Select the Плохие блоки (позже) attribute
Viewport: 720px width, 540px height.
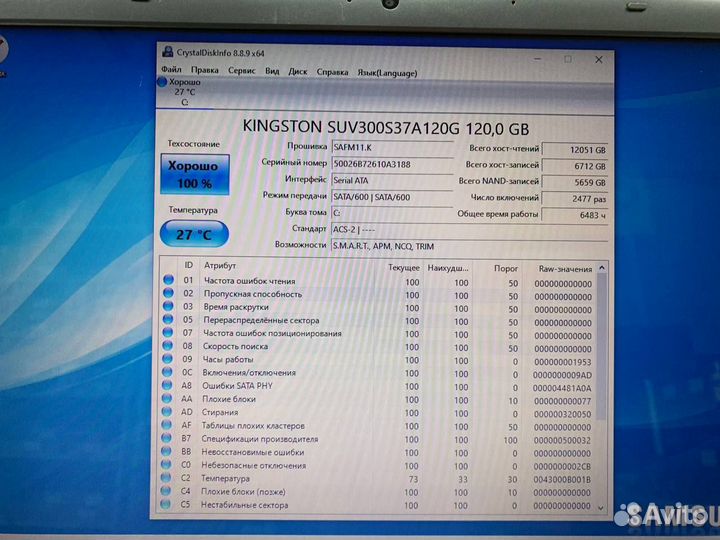point(378,492)
